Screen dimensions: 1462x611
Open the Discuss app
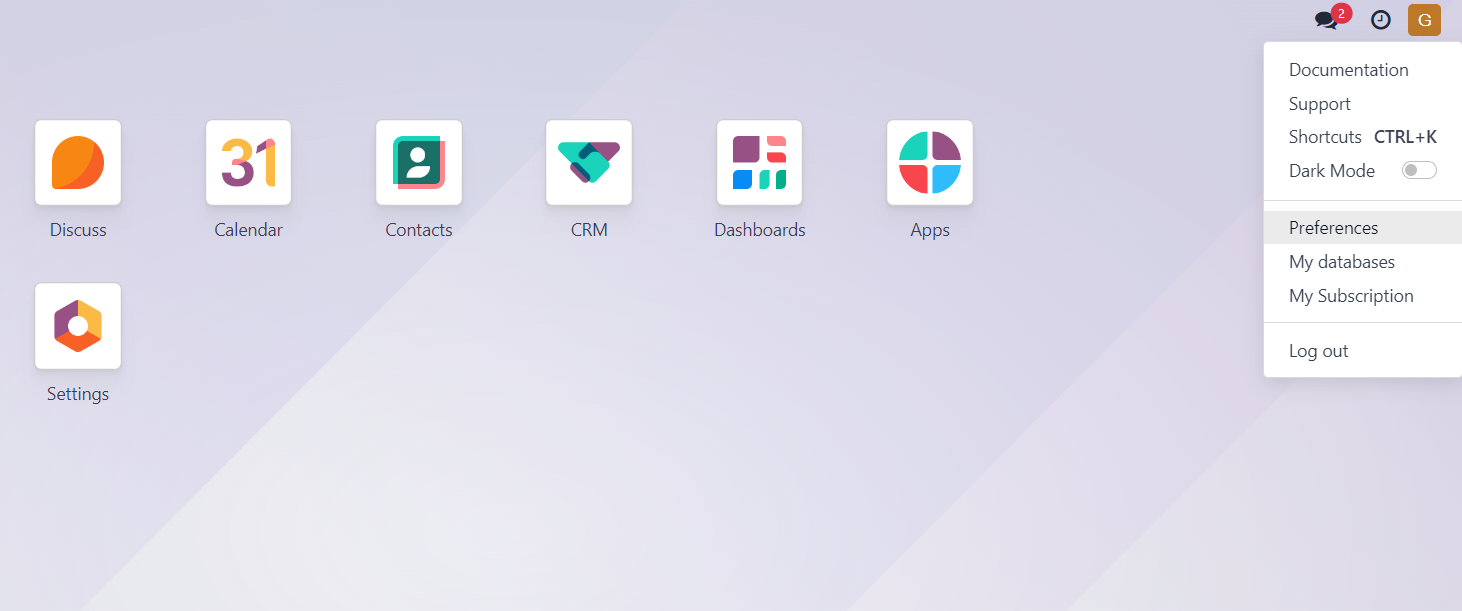[x=78, y=163]
